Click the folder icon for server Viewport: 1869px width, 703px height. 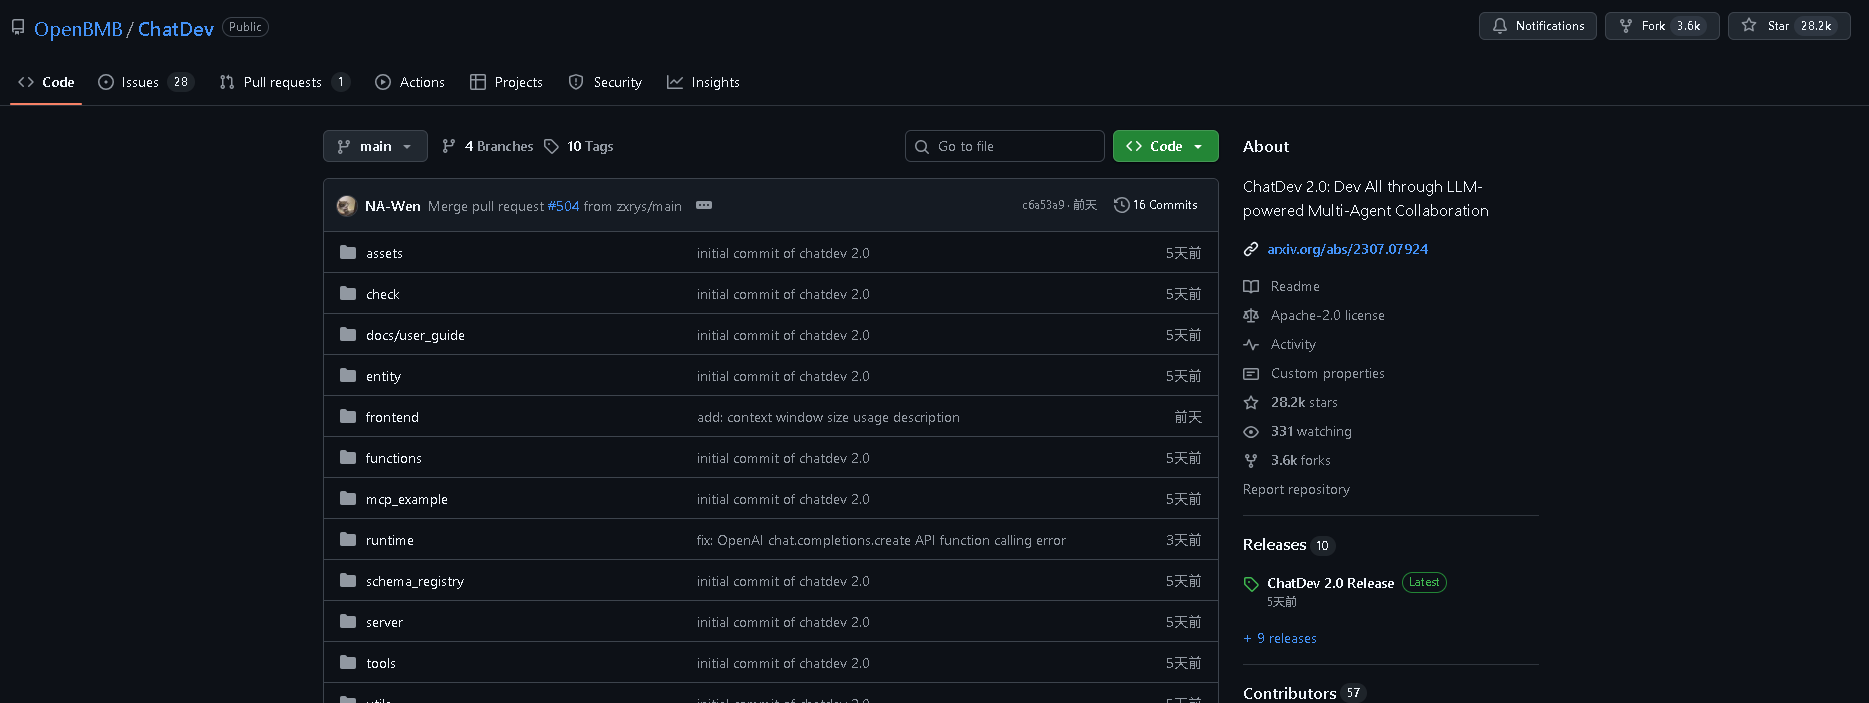[x=348, y=621]
